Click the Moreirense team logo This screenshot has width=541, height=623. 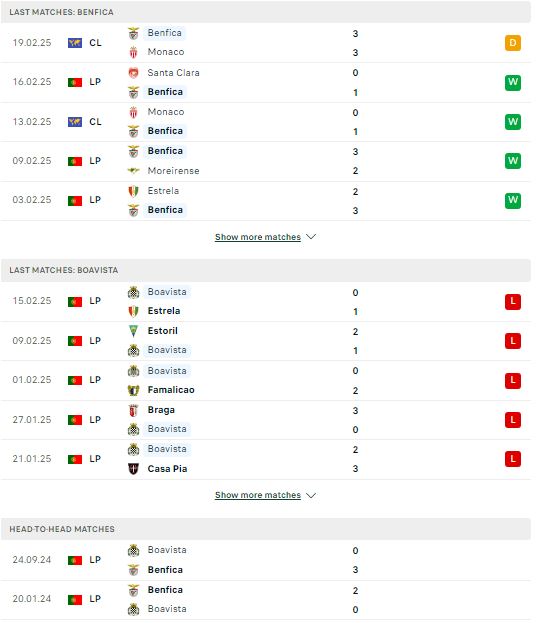135,172
